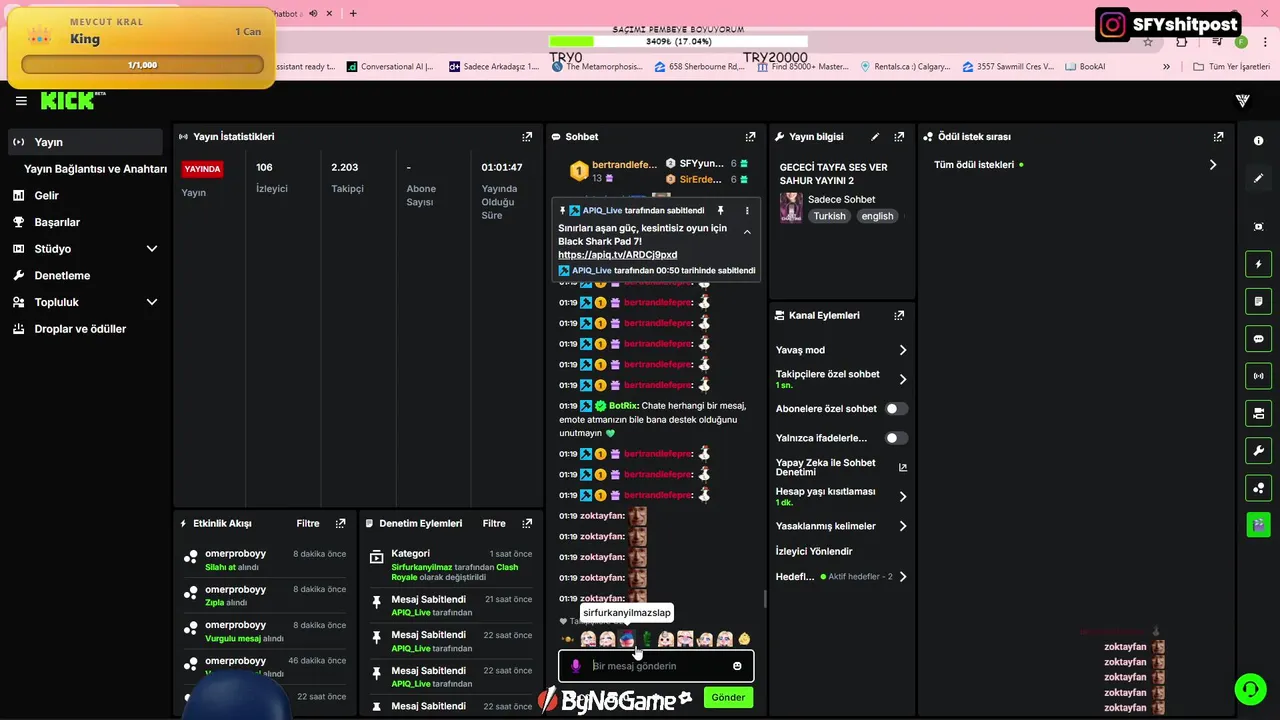Image resolution: width=1280 pixels, height=720 pixels.
Task: Click the lightning bolt icon in right sidebar
Action: coord(1258,264)
